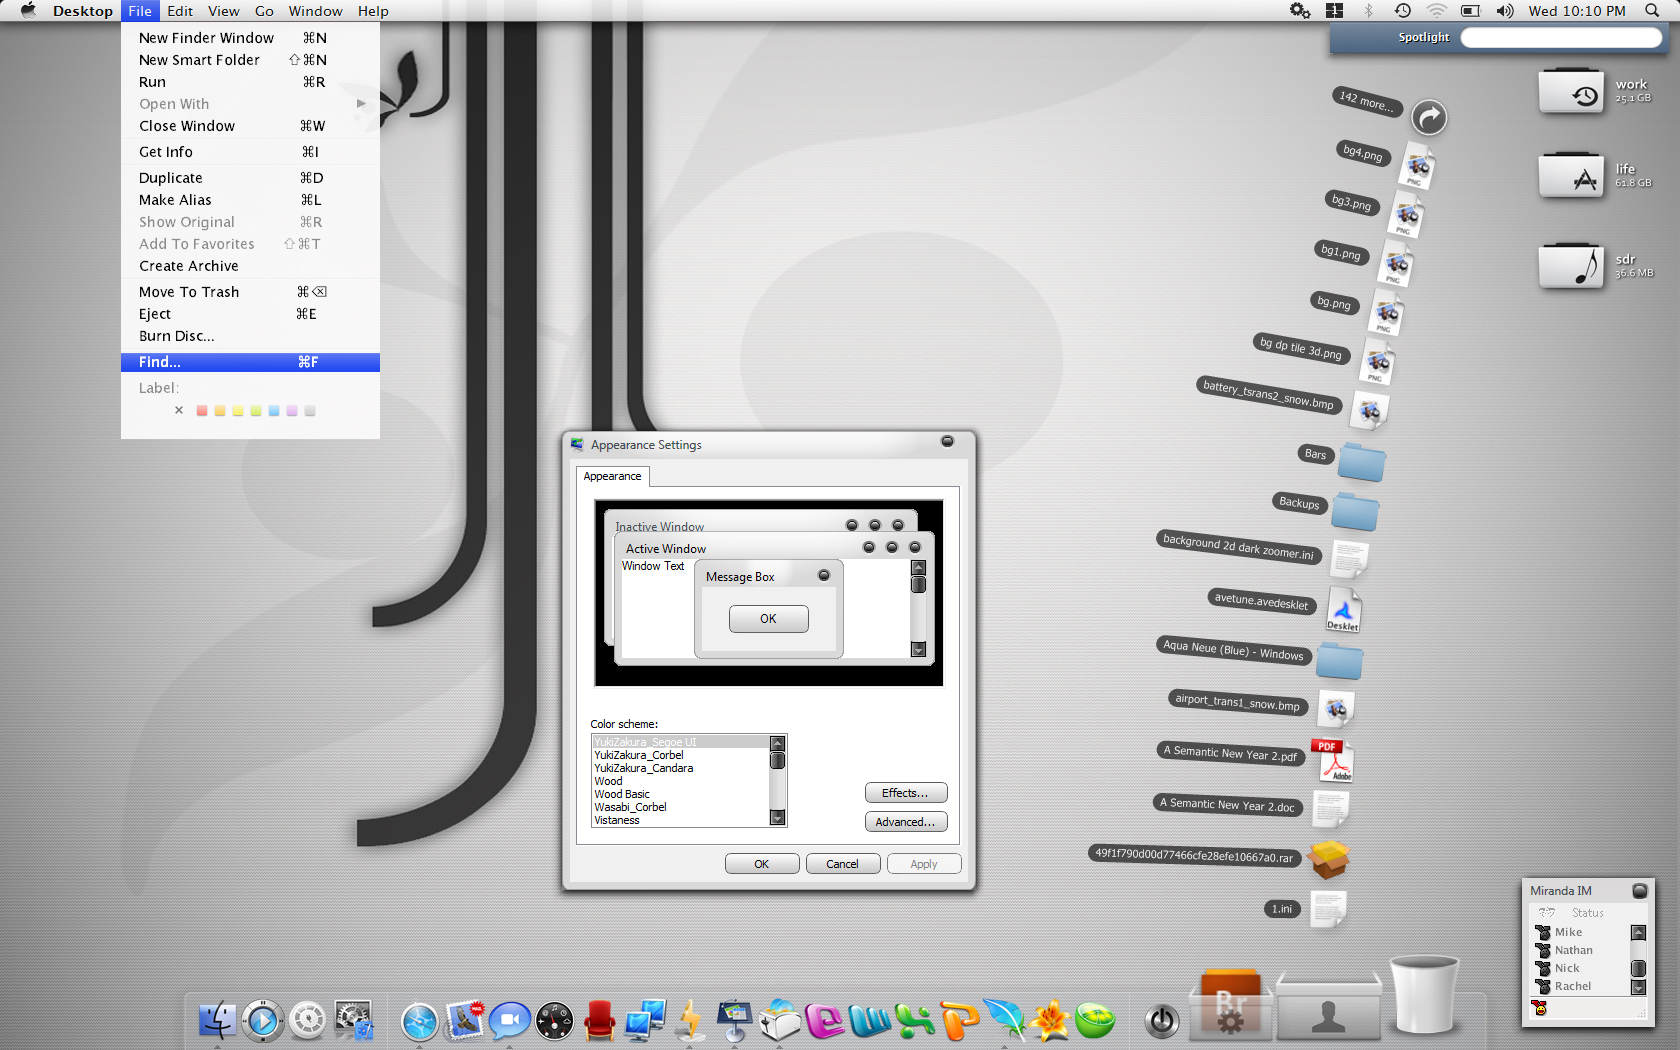Open the red armchair Front Row icon
The height and width of the screenshot is (1050, 1680).
[x=599, y=1020]
